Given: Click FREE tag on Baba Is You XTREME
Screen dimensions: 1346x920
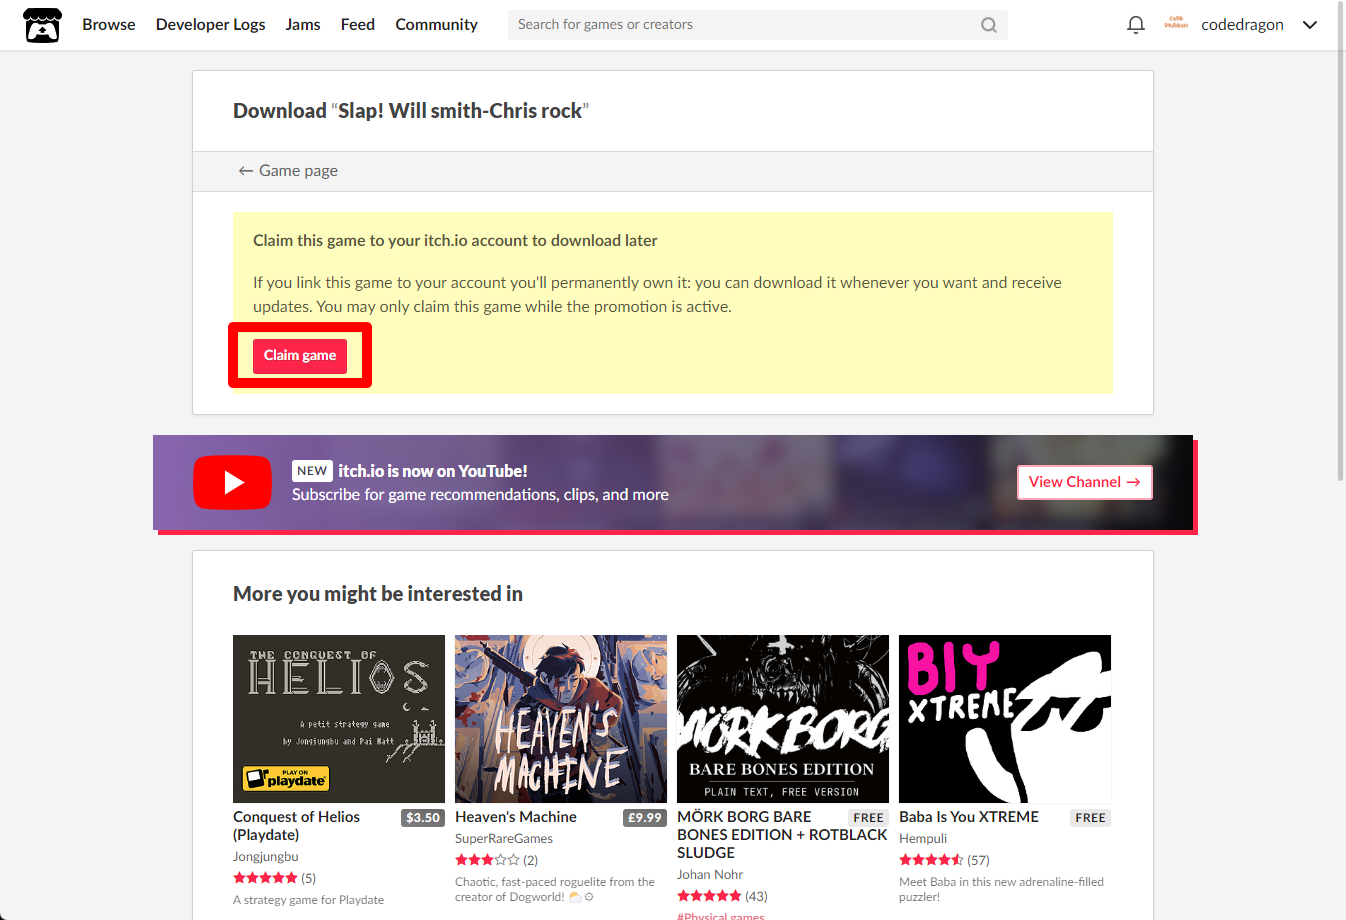Looking at the screenshot, I should point(1090,818).
